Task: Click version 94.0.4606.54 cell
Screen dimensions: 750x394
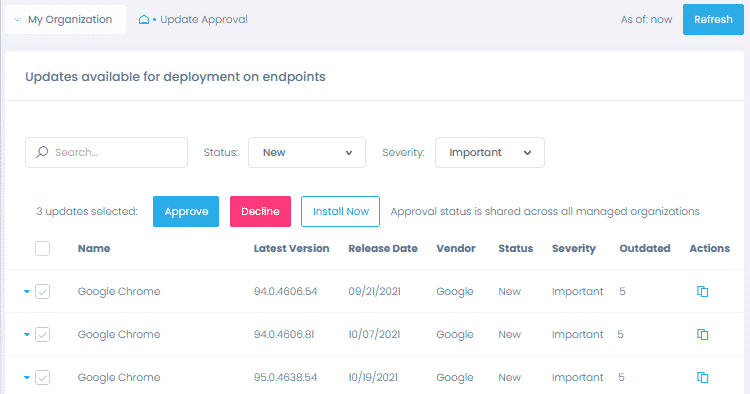Action: (286, 291)
